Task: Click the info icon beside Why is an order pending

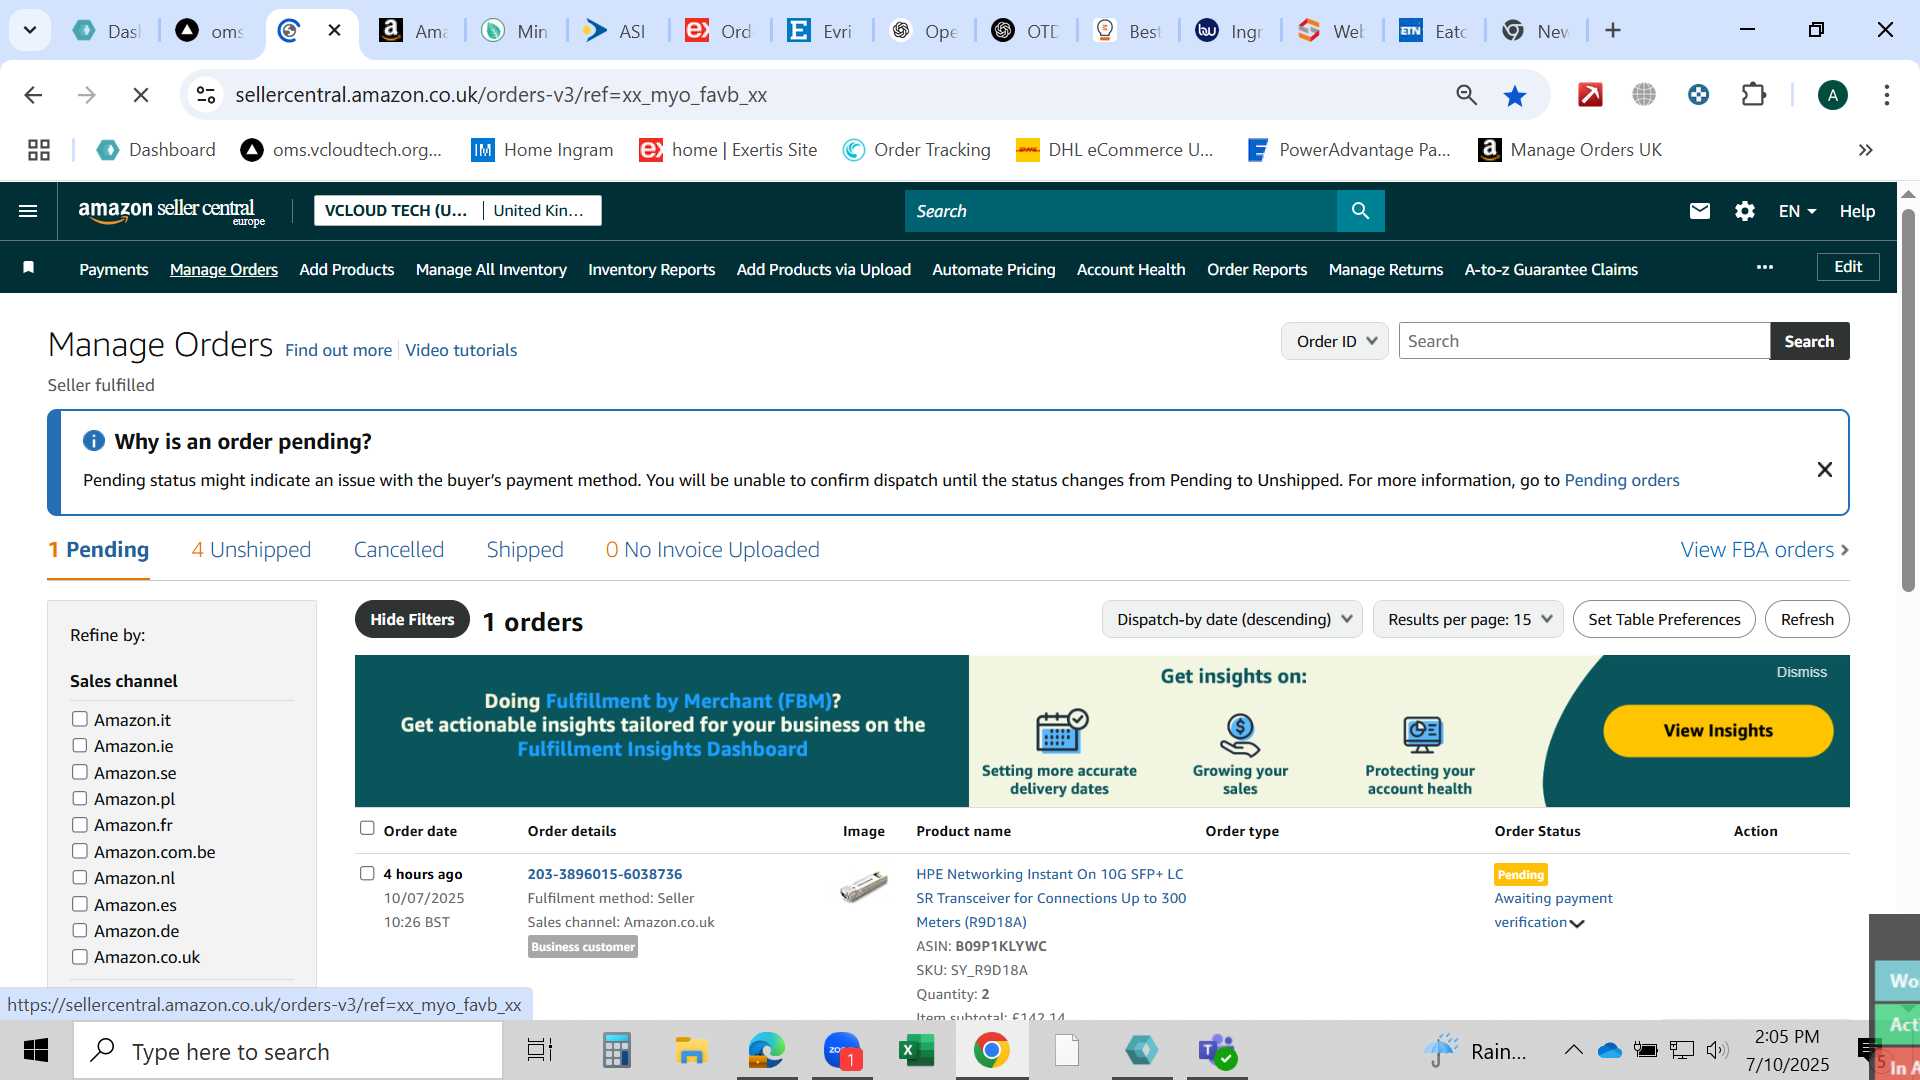Action: (x=94, y=441)
